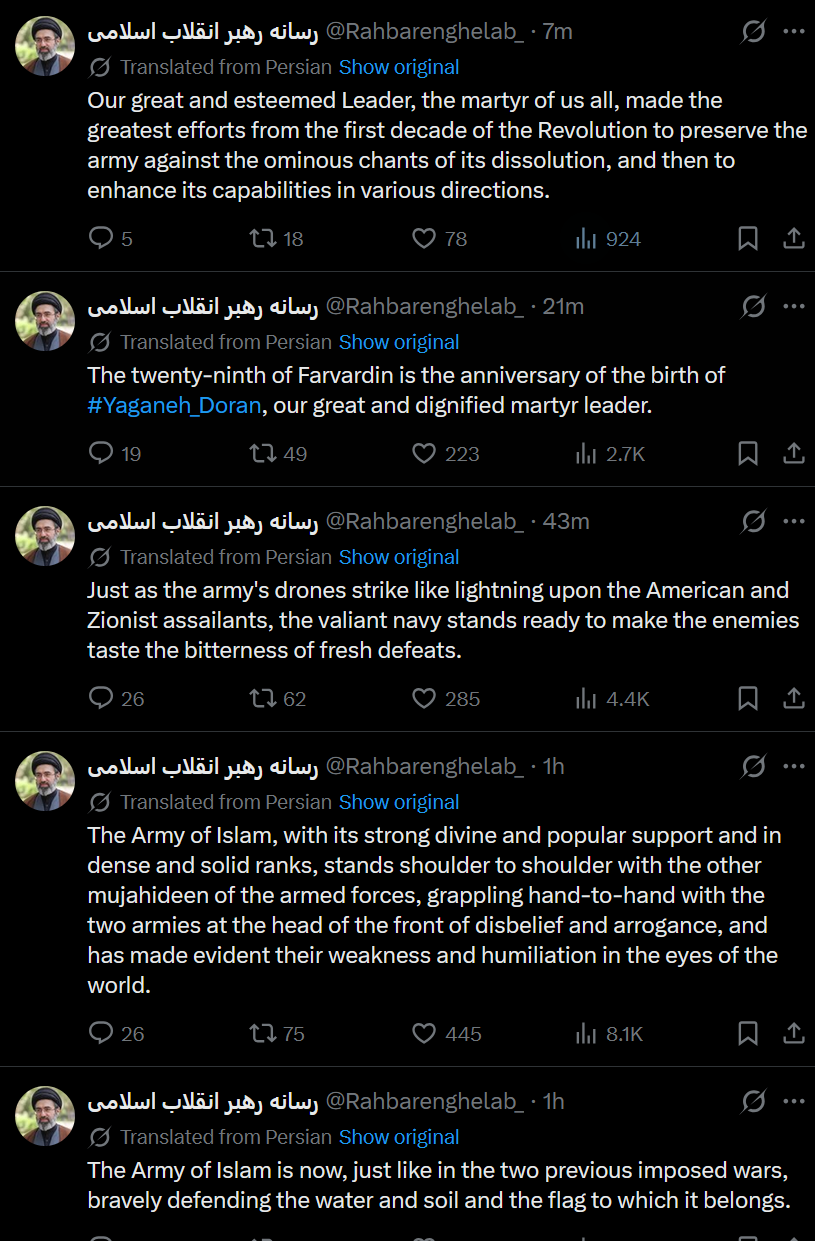Image resolution: width=815 pixels, height=1241 pixels.
Task: Repost the post with 75 reposts
Action: click(276, 1033)
